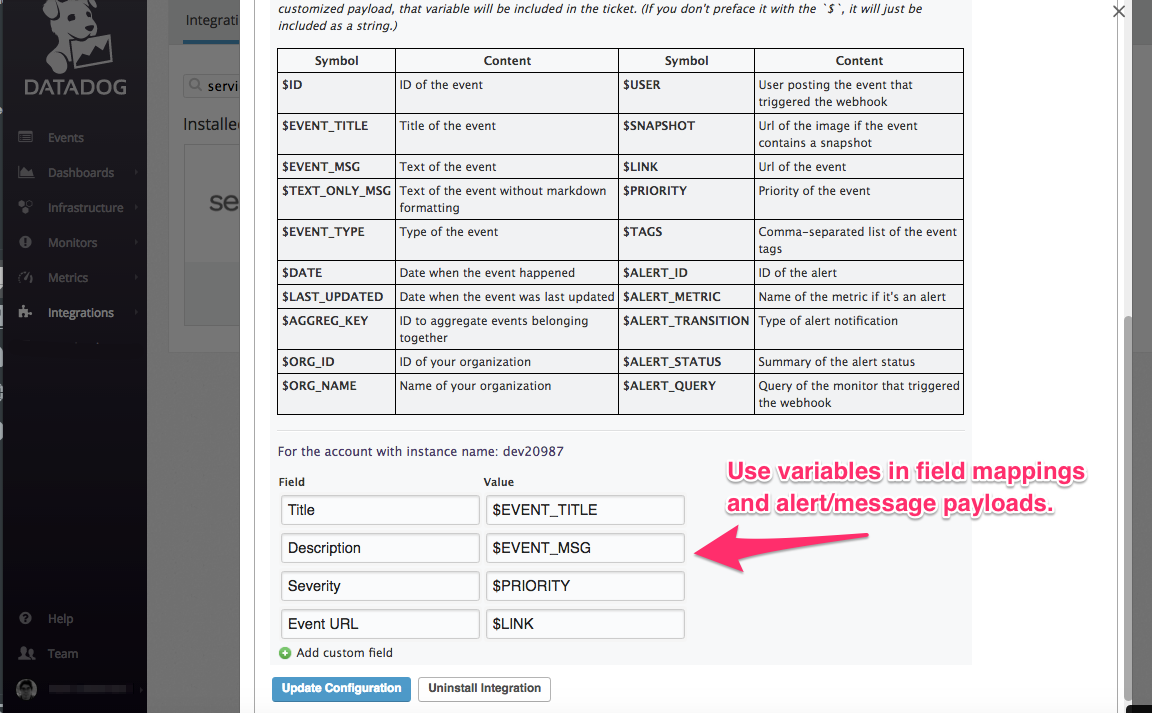Expand the Infrastructure submenu arrow
Screen dimensions: 1152x713
(x=135, y=208)
